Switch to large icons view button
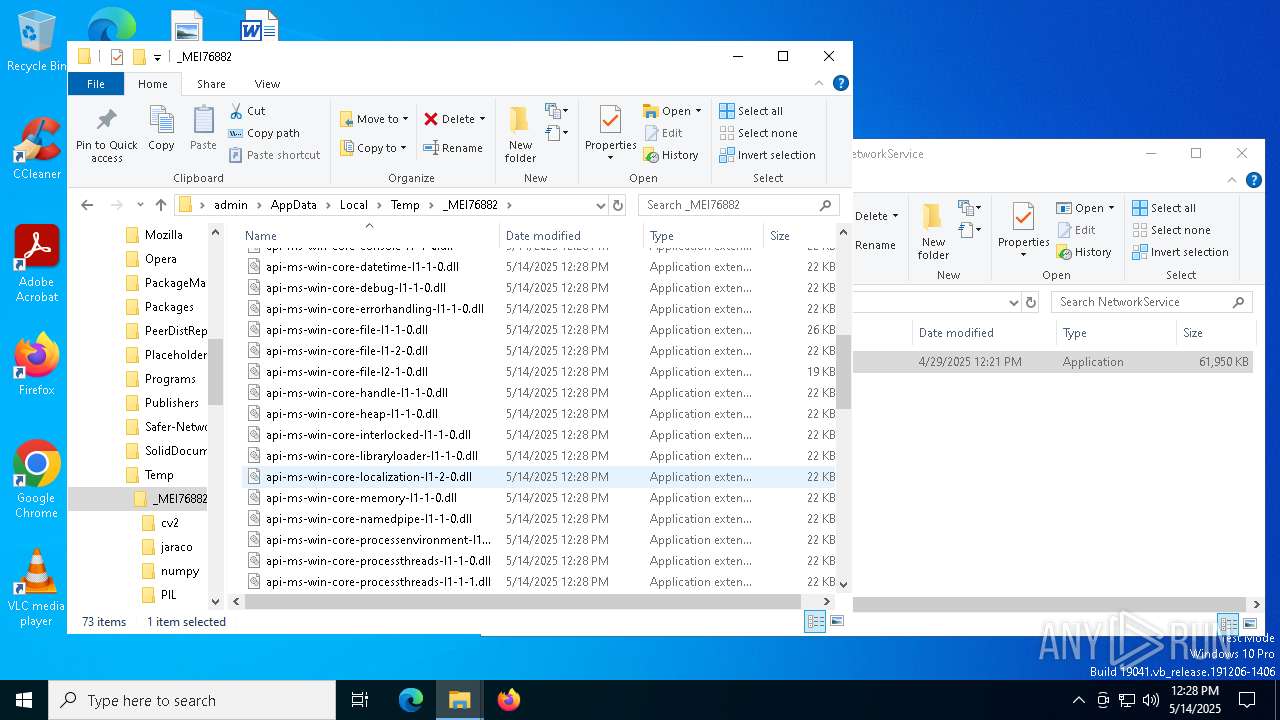This screenshot has height=720, width=1280. click(837, 621)
